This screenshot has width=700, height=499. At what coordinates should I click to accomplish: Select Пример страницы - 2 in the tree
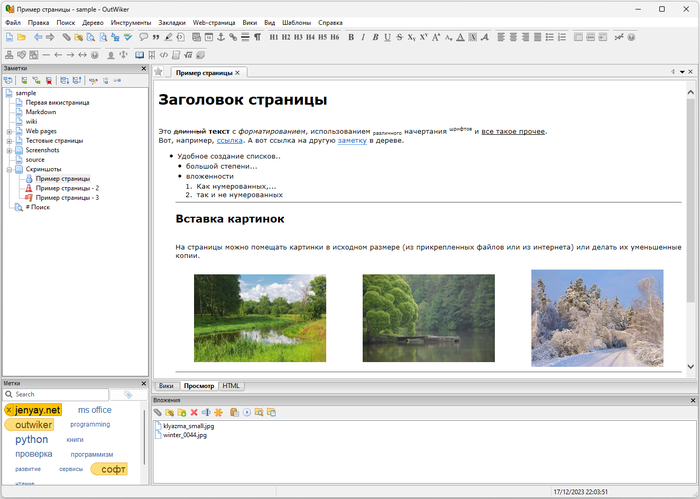[x=67, y=188]
